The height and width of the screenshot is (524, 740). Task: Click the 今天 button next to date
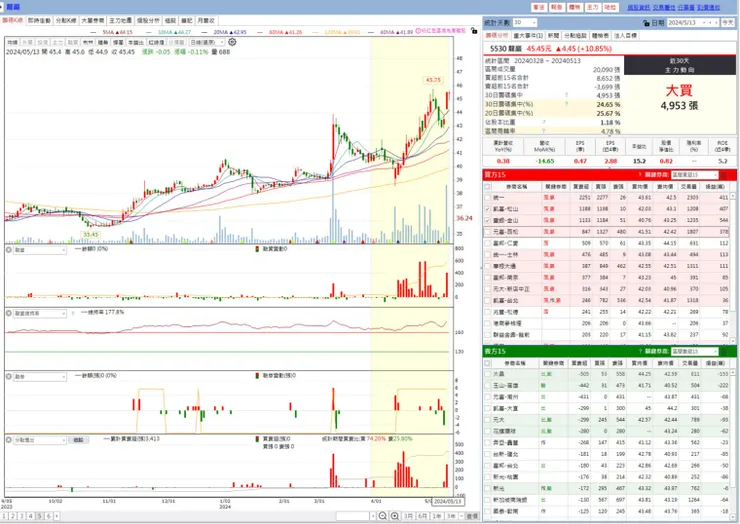pos(728,23)
